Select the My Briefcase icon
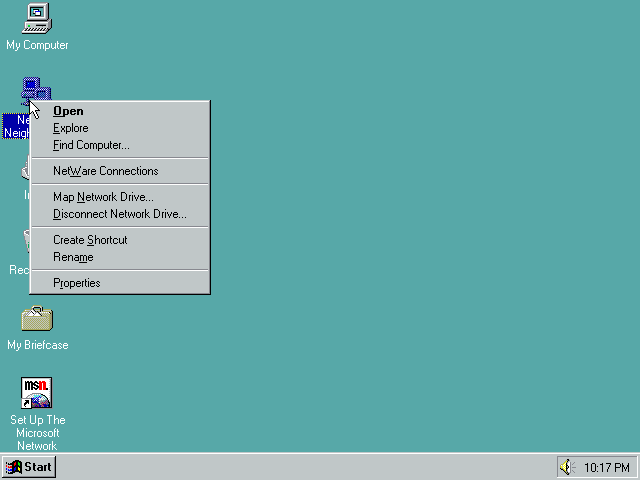 (37, 318)
